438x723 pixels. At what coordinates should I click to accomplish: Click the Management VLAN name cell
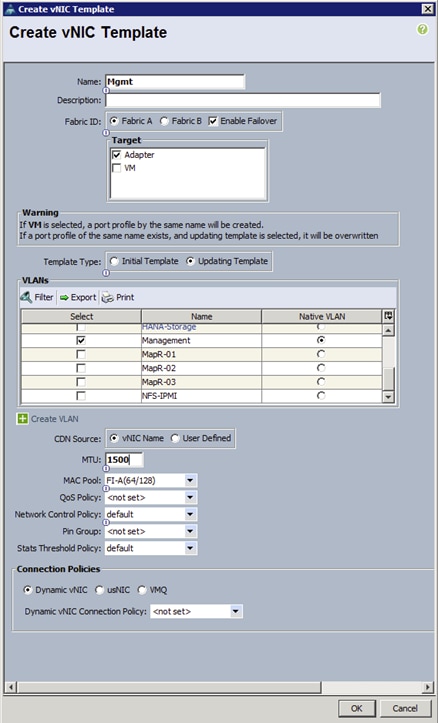click(201, 340)
